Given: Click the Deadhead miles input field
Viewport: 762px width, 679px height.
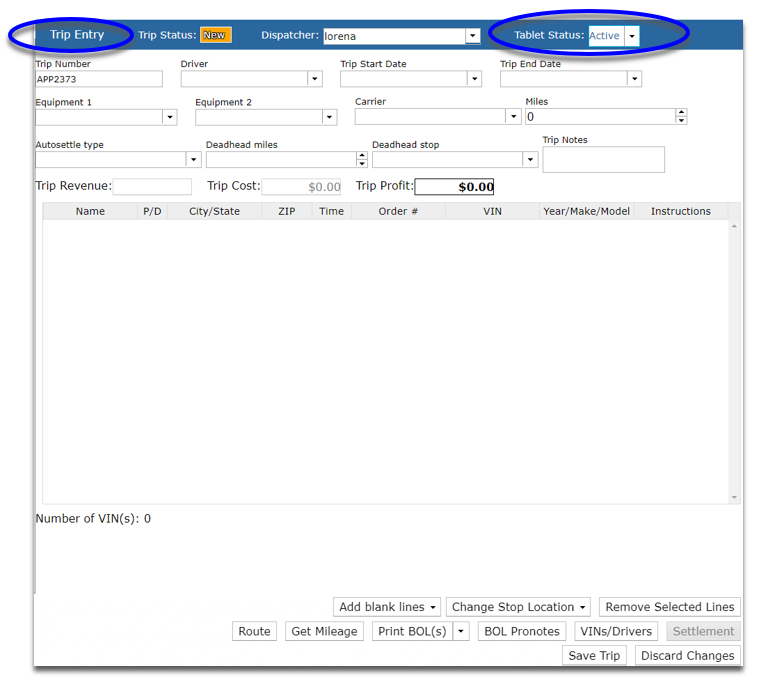Looking at the screenshot, I should [x=281, y=159].
